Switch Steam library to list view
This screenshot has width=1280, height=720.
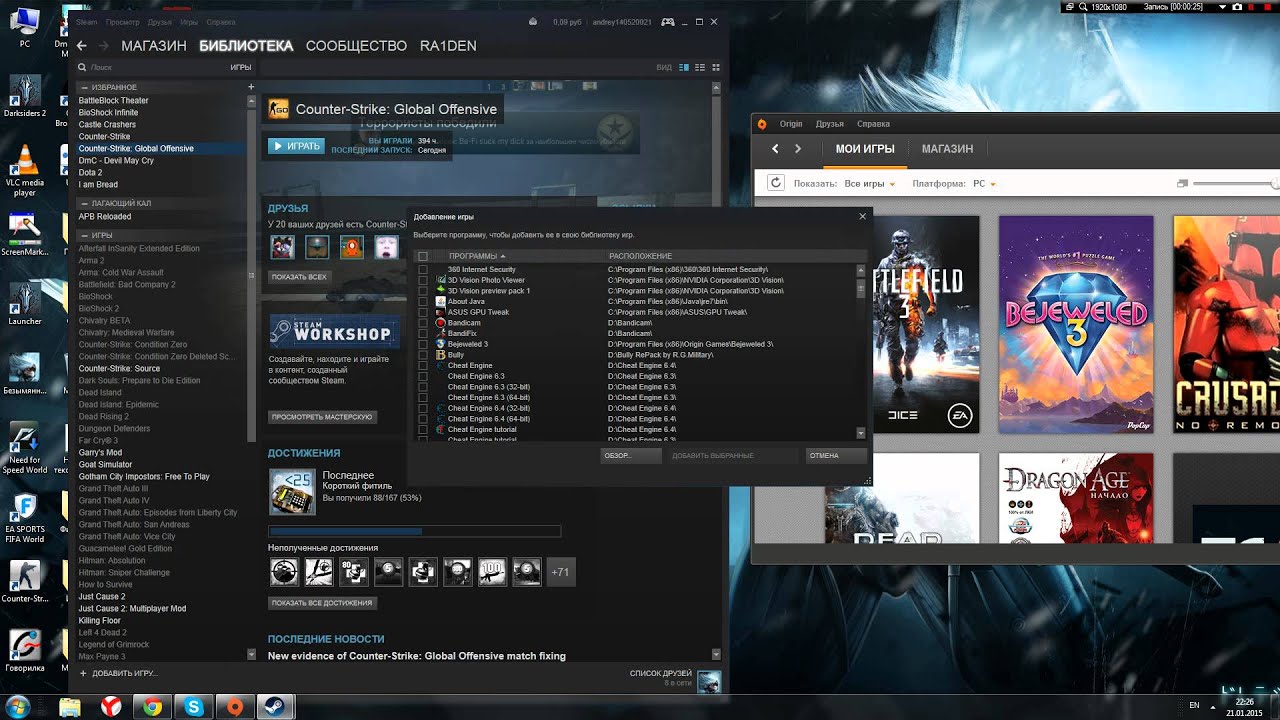[700, 67]
